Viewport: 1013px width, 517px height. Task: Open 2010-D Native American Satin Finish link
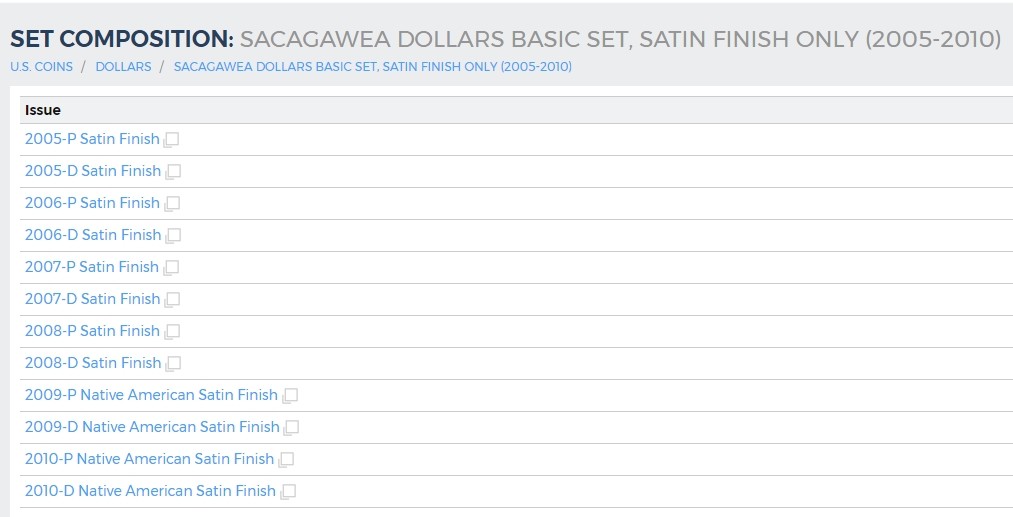tap(150, 491)
